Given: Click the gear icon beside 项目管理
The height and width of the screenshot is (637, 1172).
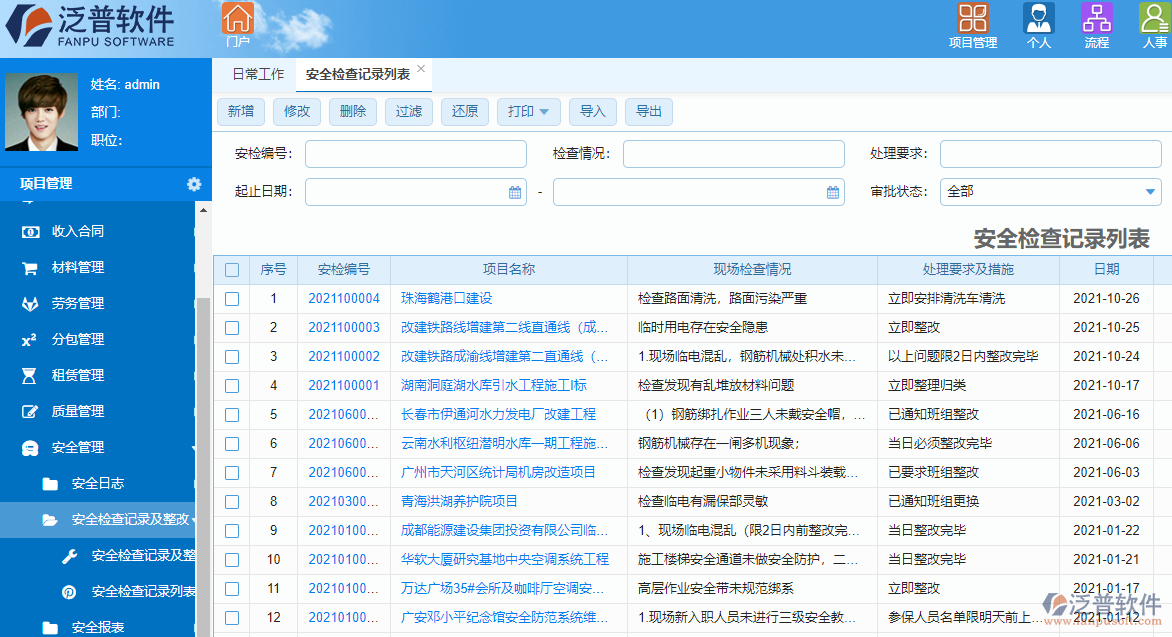Looking at the screenshot, I should [x=196, y=184].
